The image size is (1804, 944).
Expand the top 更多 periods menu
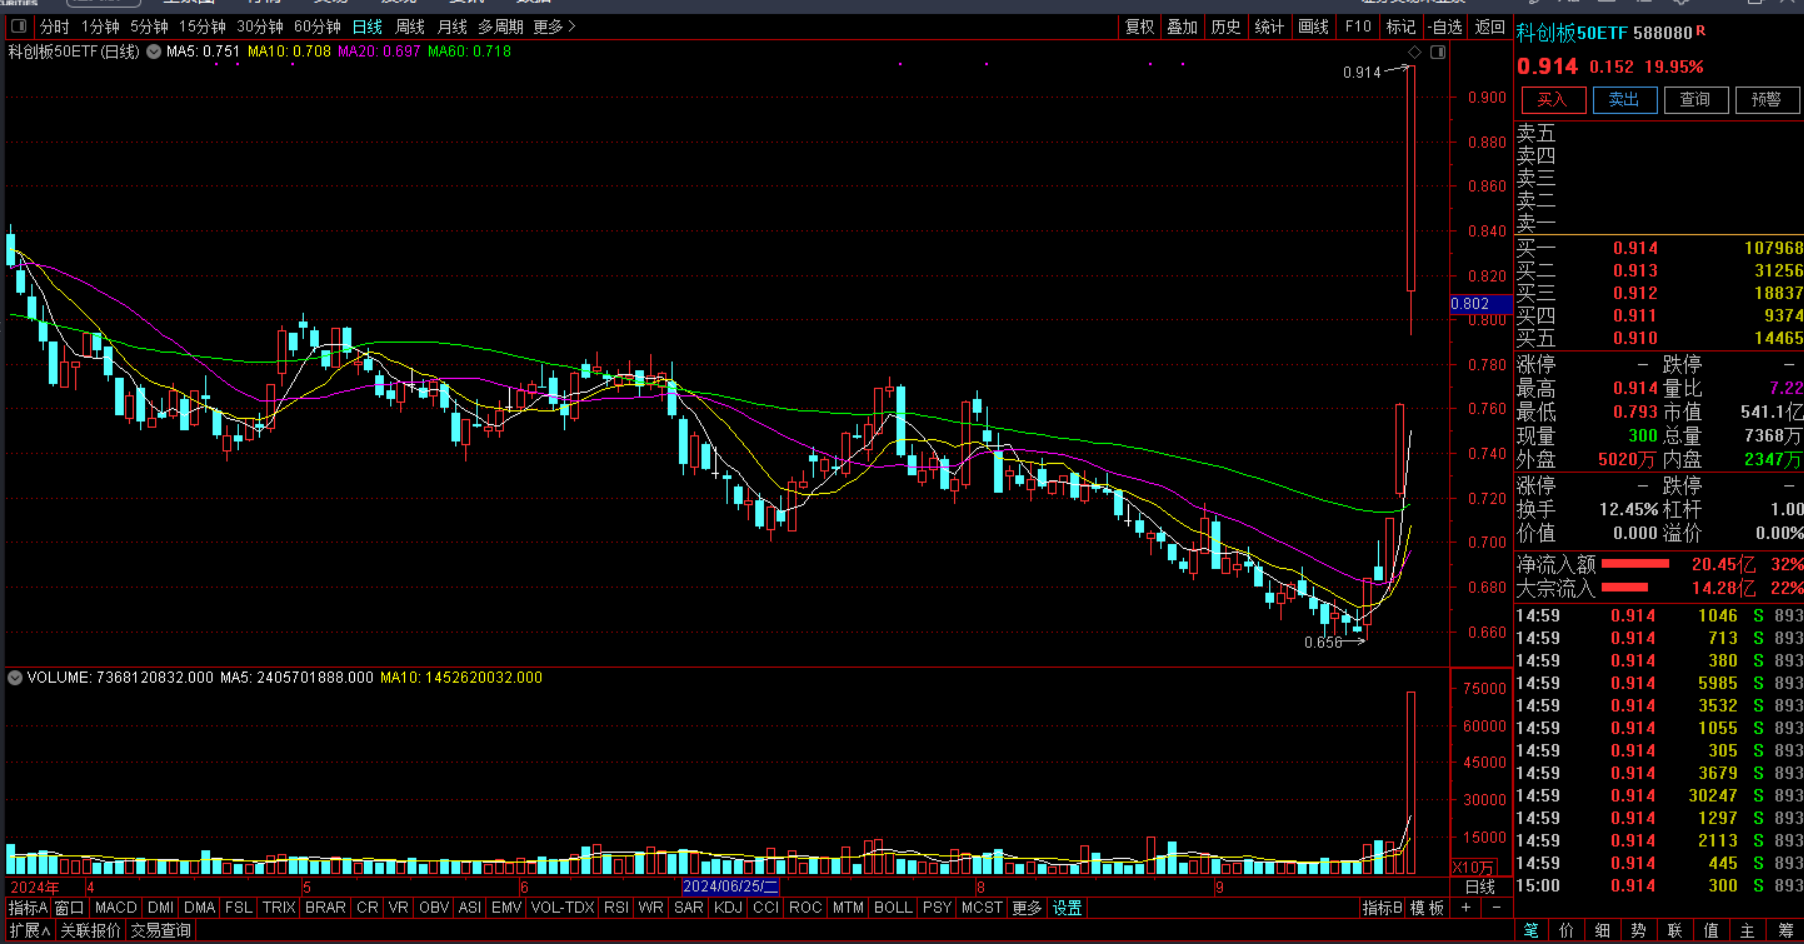tap(554, 27)
